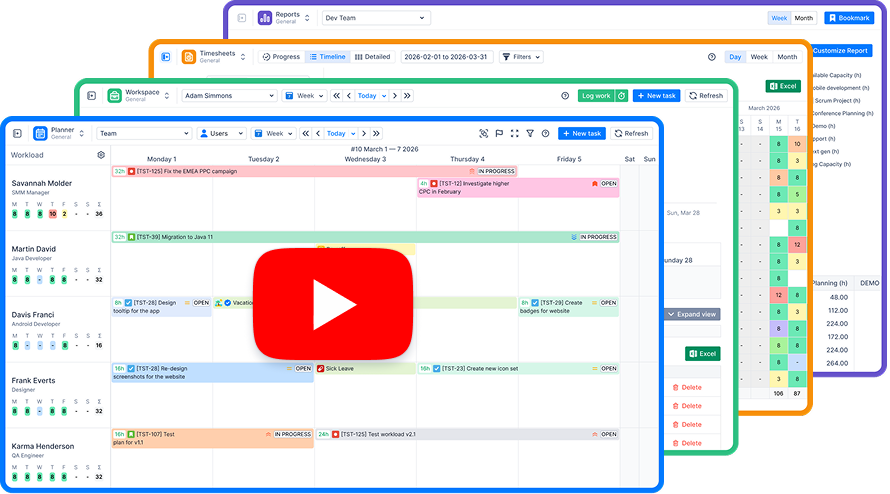Open the Planner module switcher arrows
Viewport: 890px width, 494px height.
82,133
